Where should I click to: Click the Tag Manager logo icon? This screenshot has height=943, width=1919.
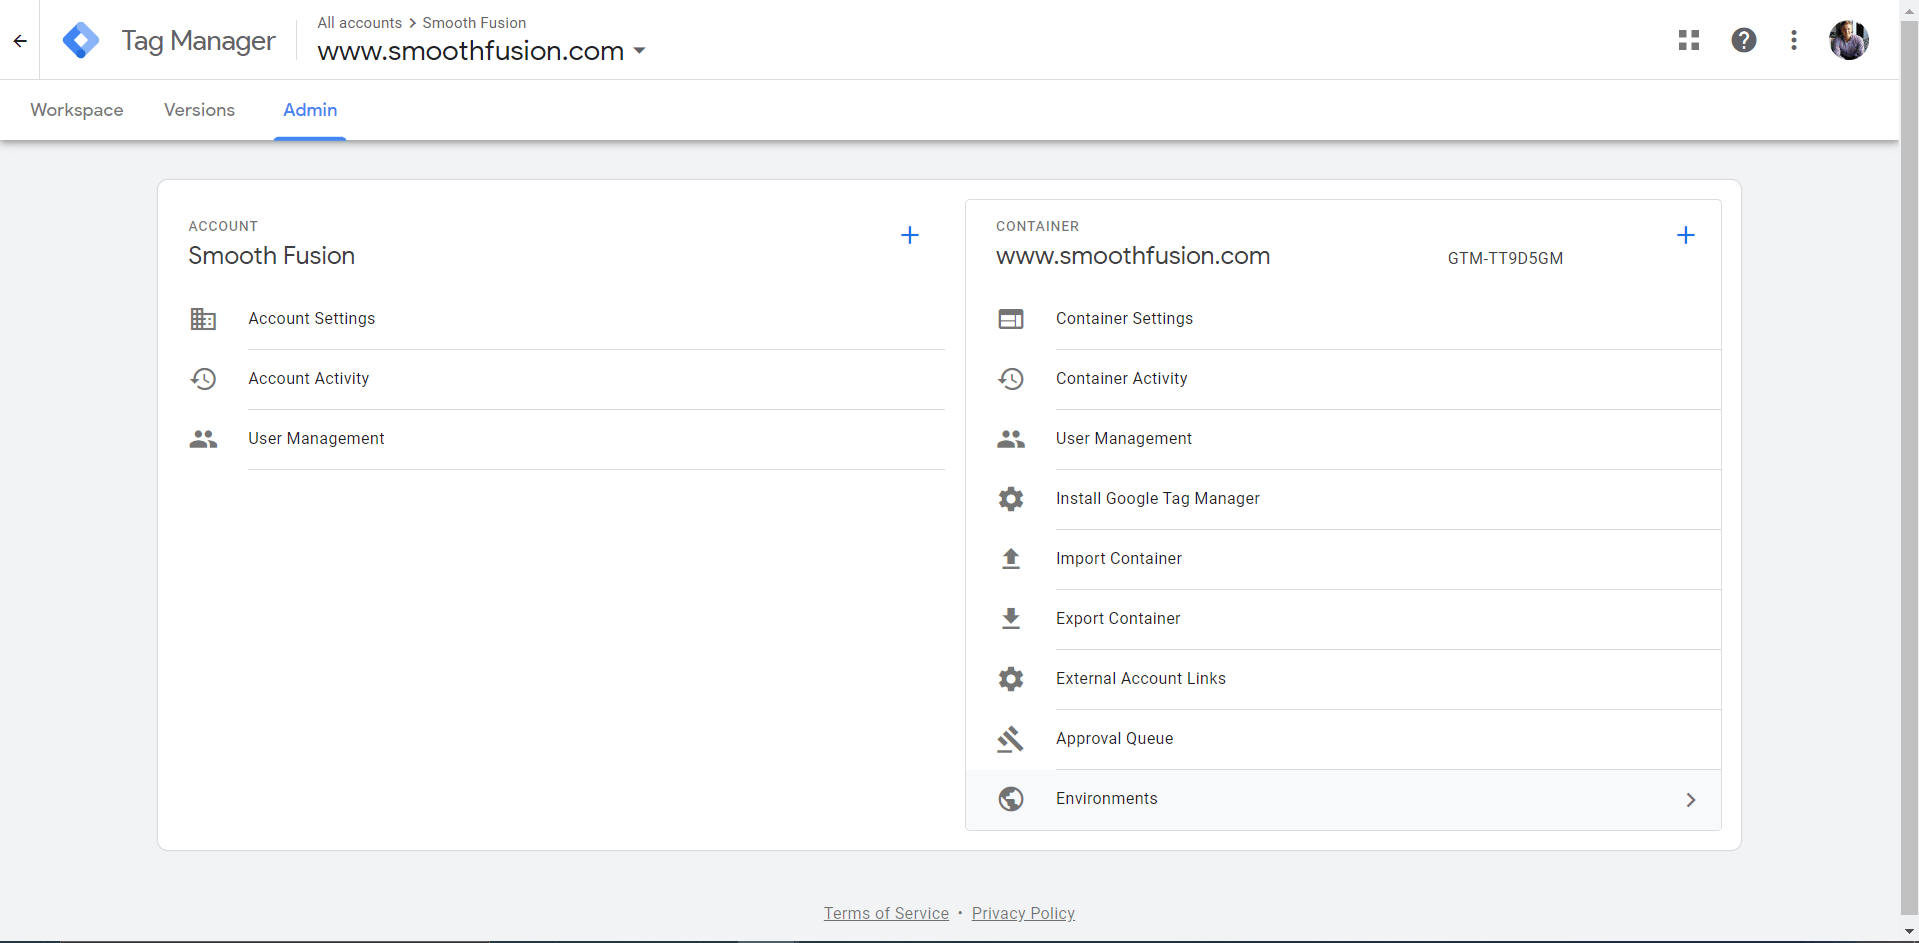pos(80,41)
